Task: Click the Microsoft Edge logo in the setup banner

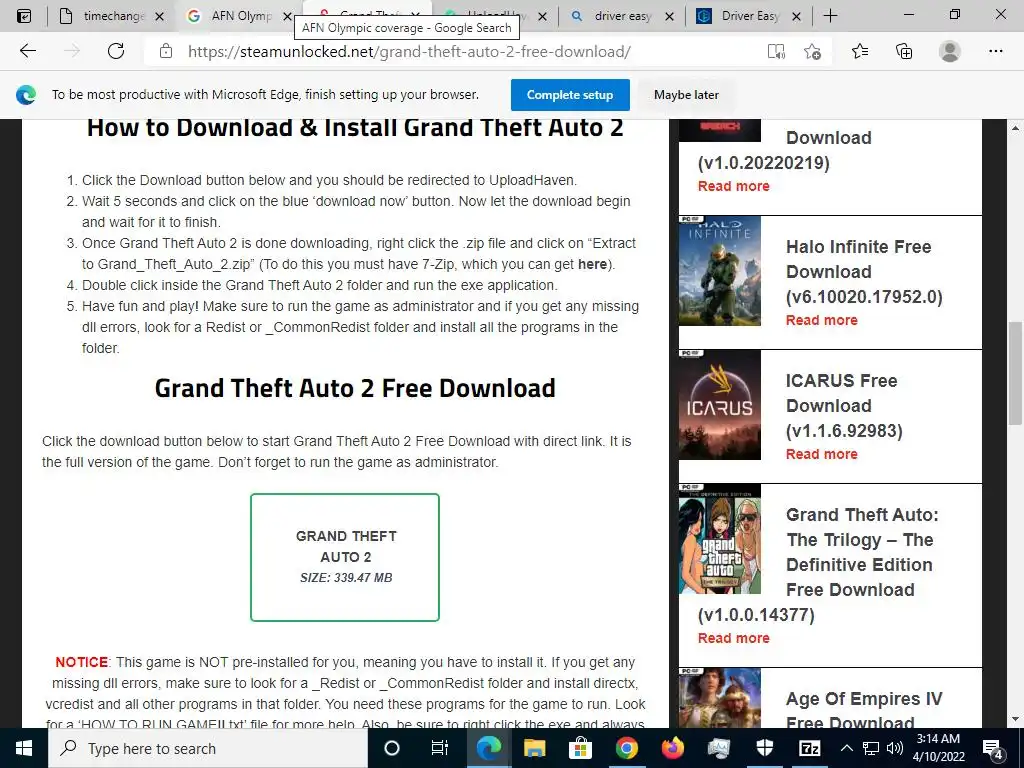Action: tap(26, 95)
